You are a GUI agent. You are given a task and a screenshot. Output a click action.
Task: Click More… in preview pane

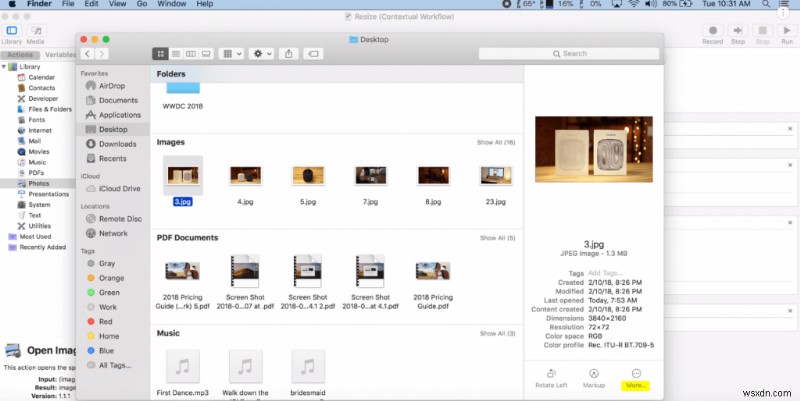point(636,378)
